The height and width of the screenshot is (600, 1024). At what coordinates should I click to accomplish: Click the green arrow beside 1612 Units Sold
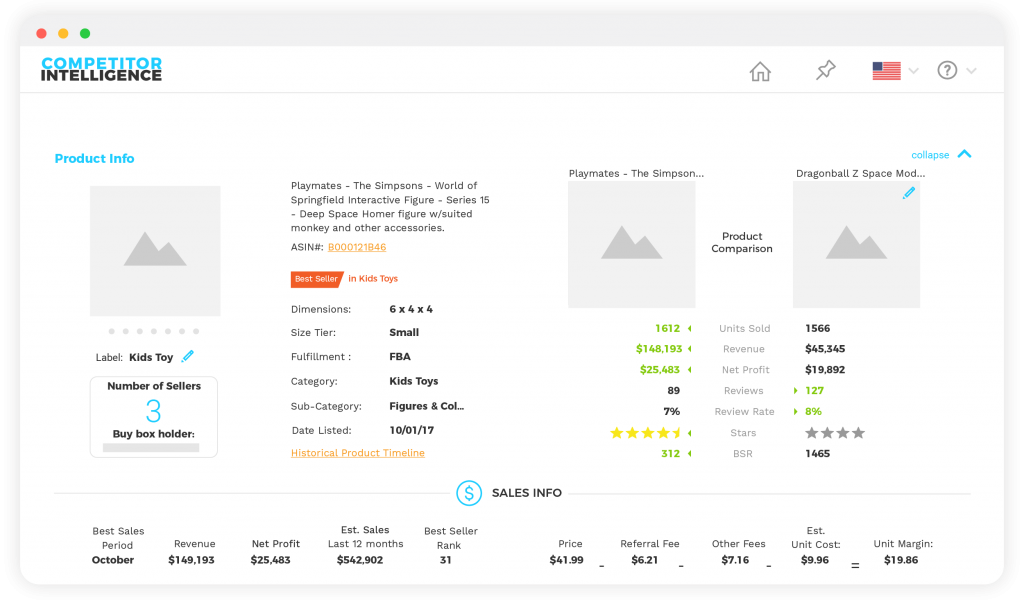690,327
